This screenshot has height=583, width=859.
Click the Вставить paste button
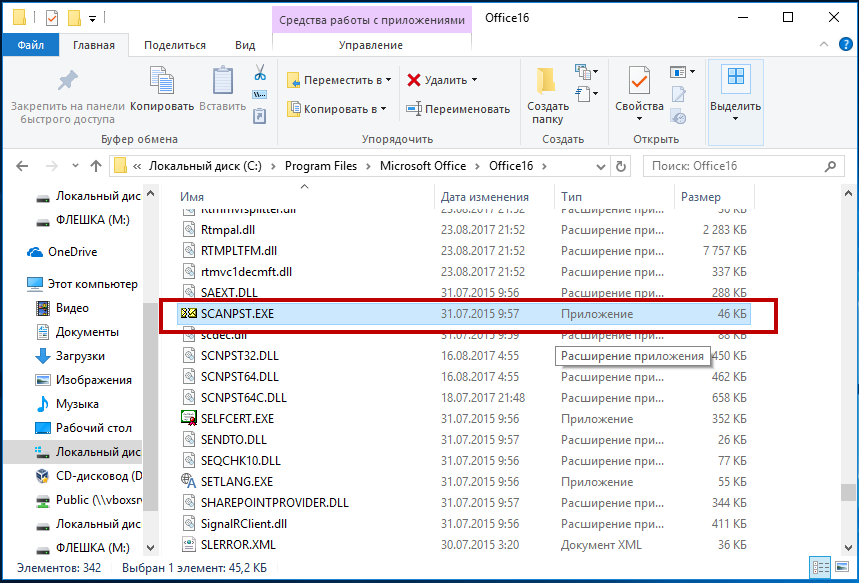point(222,89)
